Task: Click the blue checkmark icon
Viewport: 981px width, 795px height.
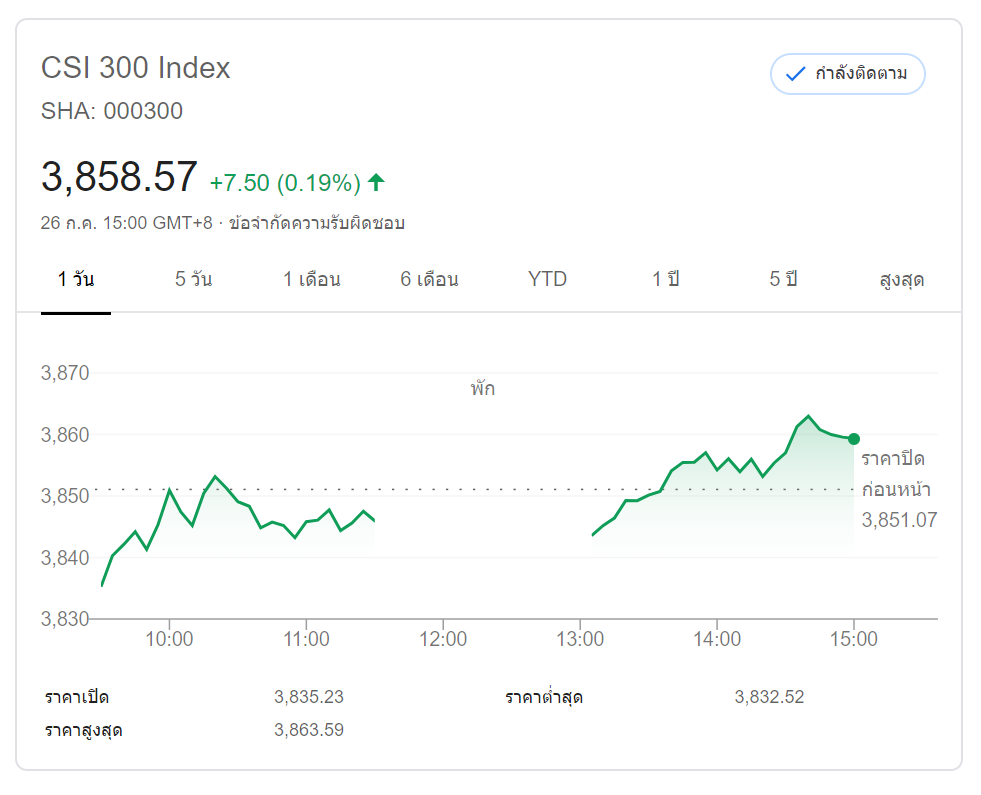Action: coord(796,74)
